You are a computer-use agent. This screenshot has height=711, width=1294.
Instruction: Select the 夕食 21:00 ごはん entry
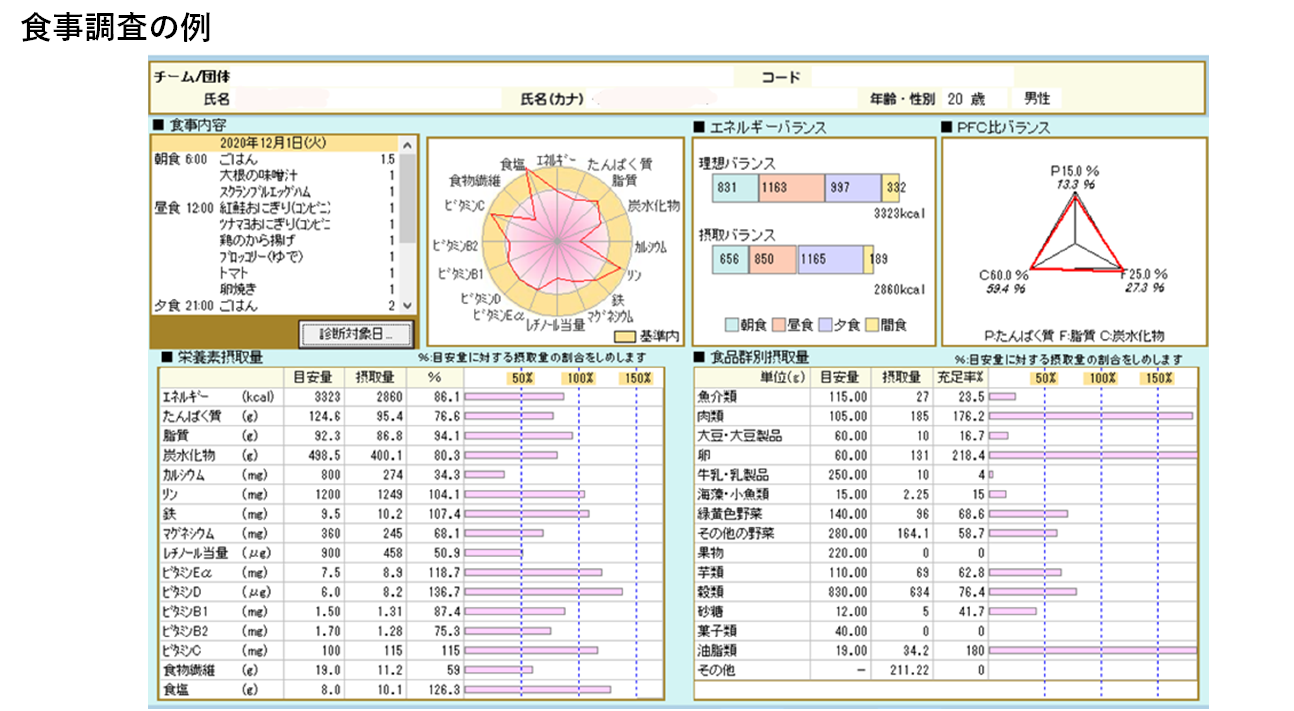click(275, 305)
